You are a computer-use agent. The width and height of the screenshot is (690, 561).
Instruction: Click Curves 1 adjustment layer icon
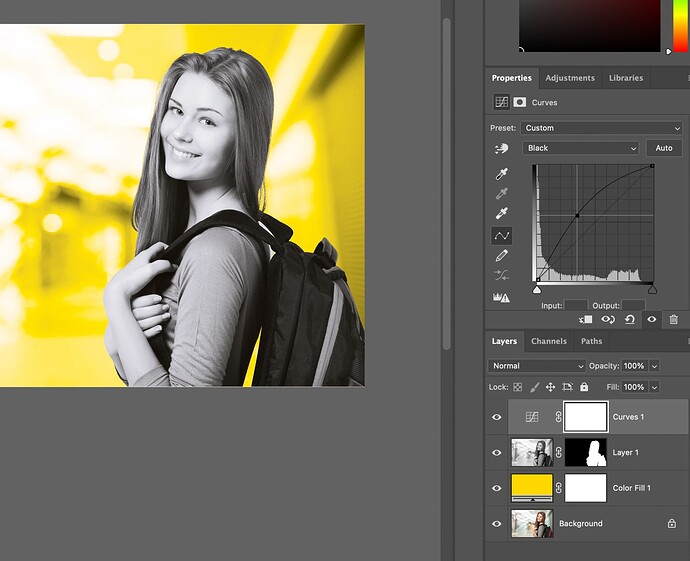pos(532,417)
